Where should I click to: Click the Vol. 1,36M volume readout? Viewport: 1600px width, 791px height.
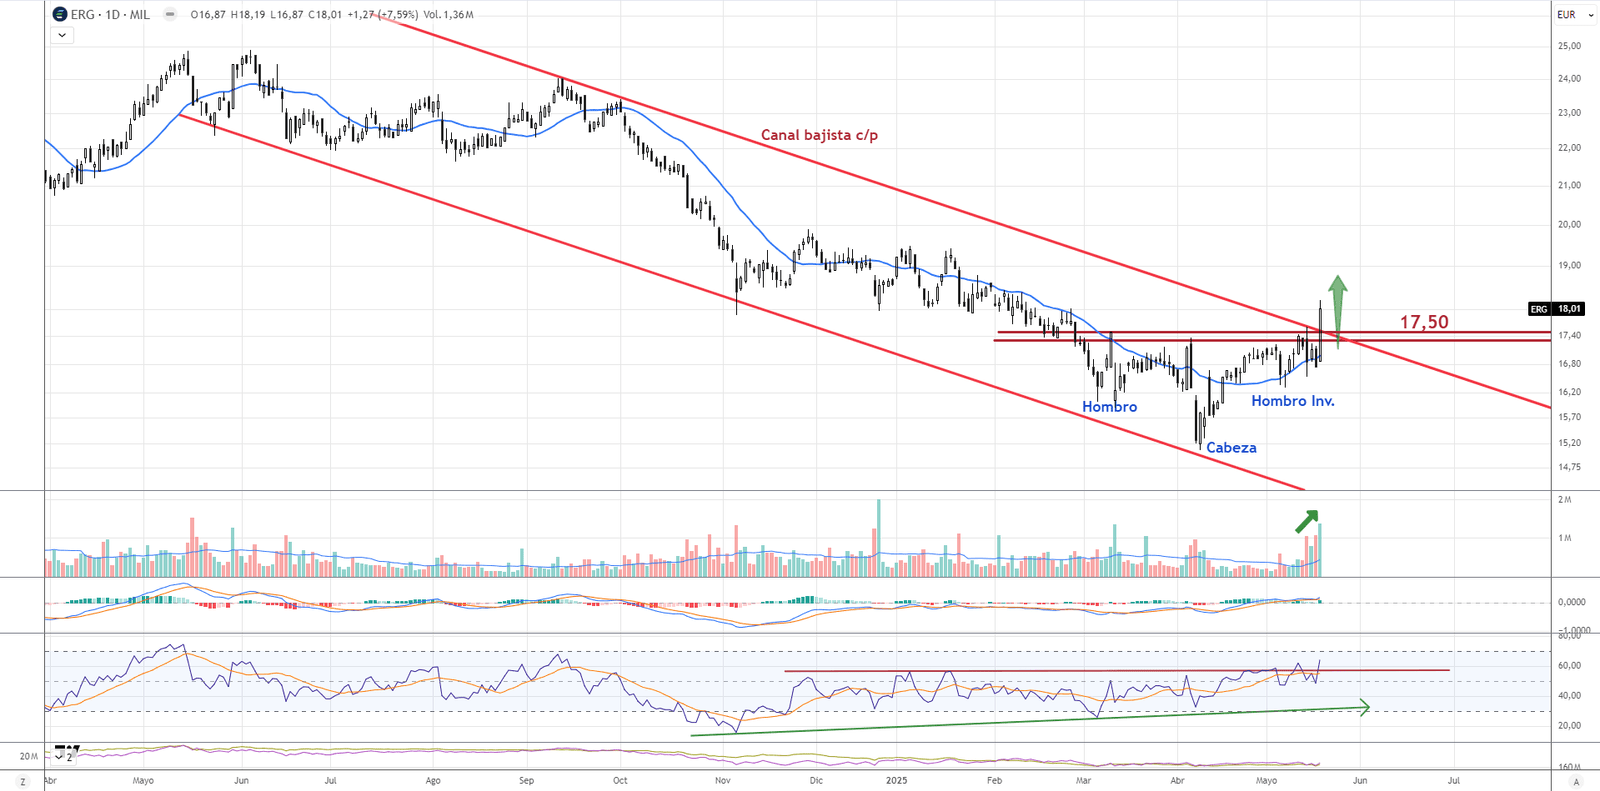448,15
